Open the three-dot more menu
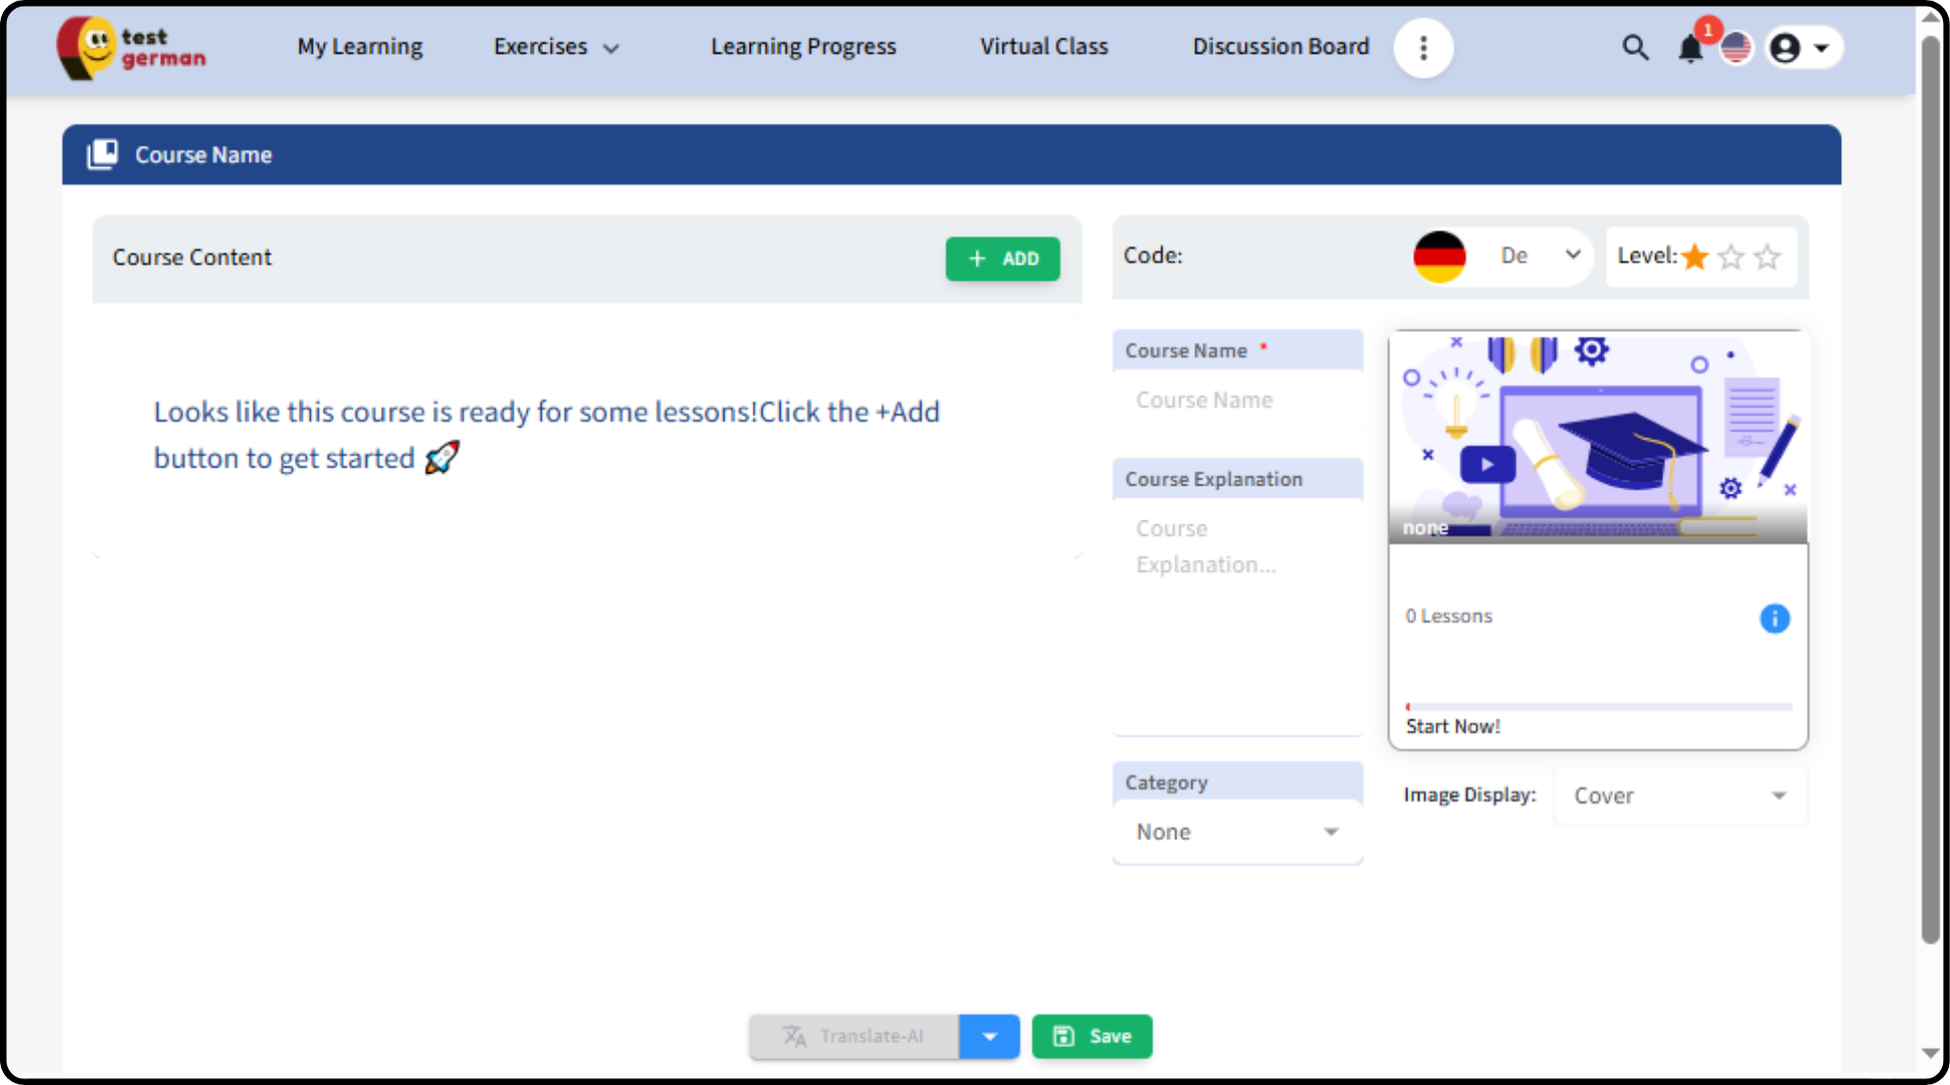1950x1085 pixels. (x=1423, y=48)
